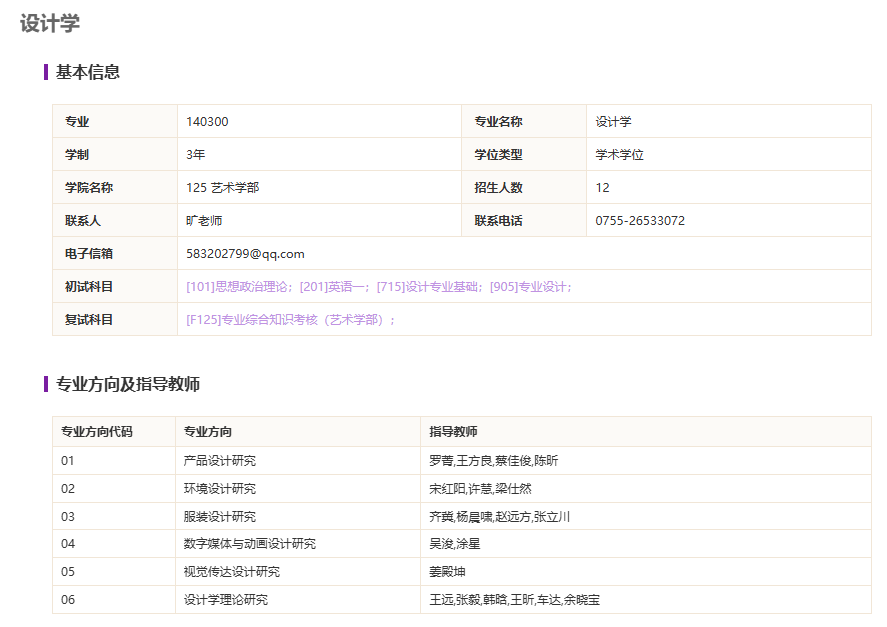Image resolution: width=887 pixels, height=627 pixels.
Task: Click the 125 艺术学部 college name cell
Action: click(222, 188)
